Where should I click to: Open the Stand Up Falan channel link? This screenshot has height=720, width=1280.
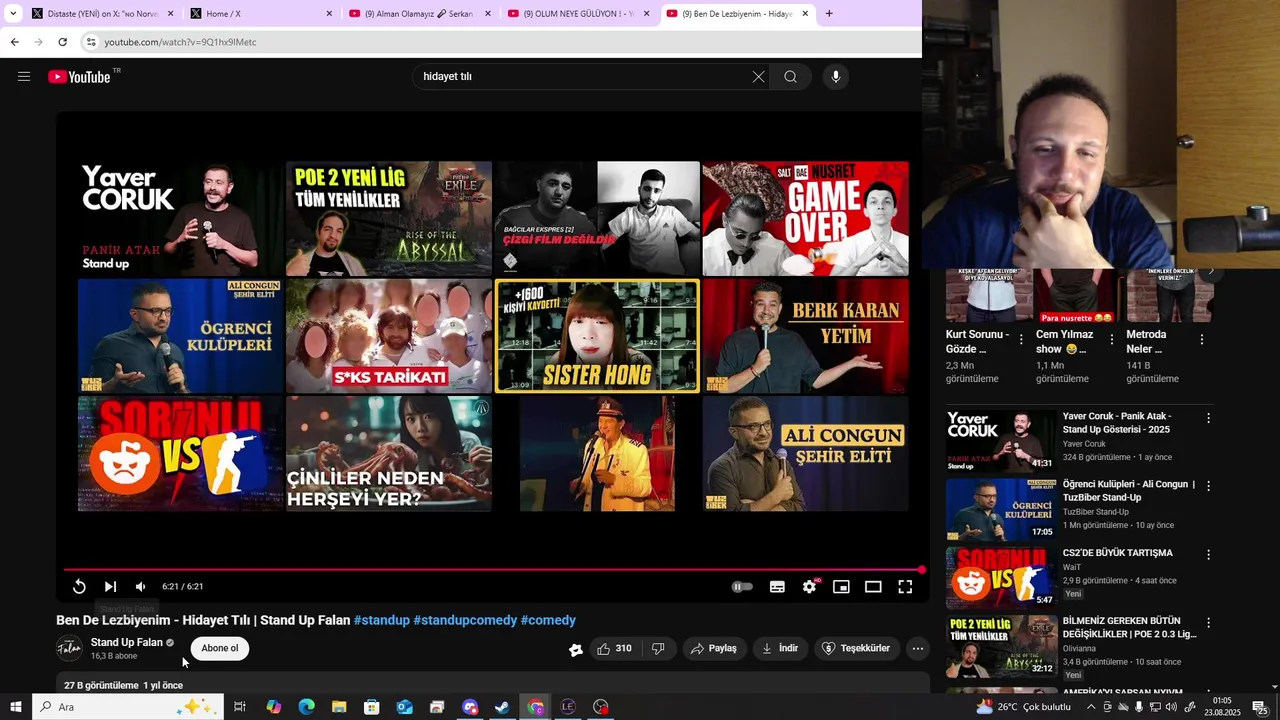(x=126, y=642)
